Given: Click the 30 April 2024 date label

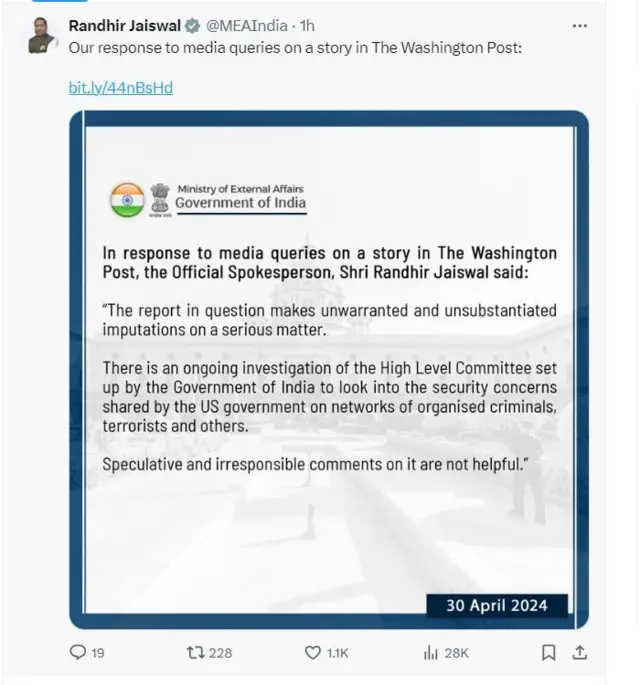Looking at the screenshot, I should [495, 605].
